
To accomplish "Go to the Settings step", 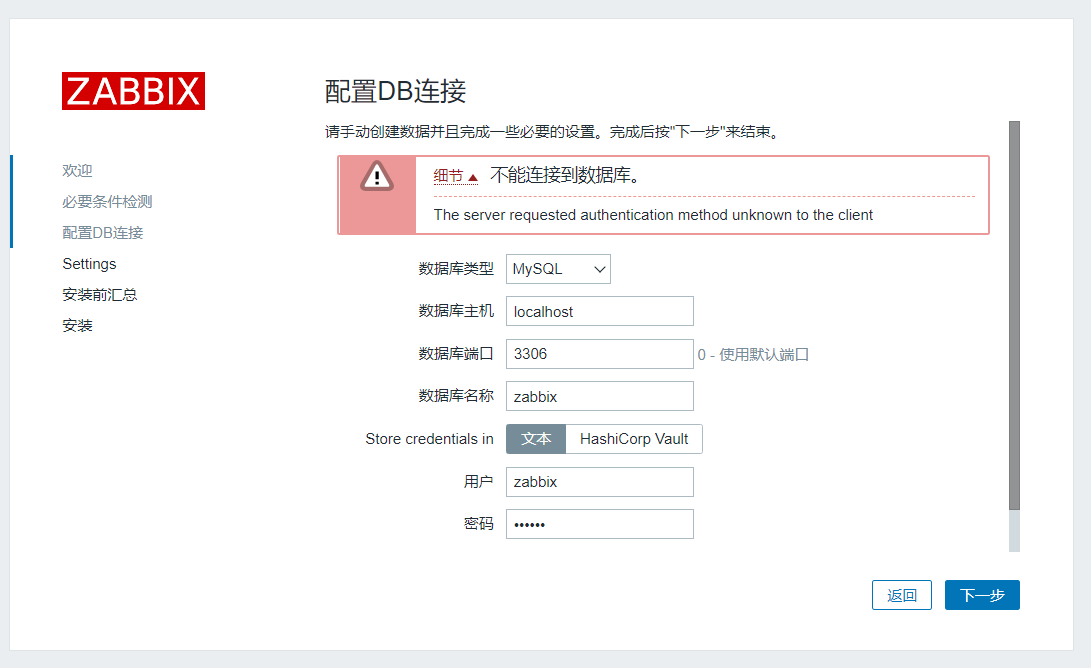I will pyautogui.click(x=89, y=263).
